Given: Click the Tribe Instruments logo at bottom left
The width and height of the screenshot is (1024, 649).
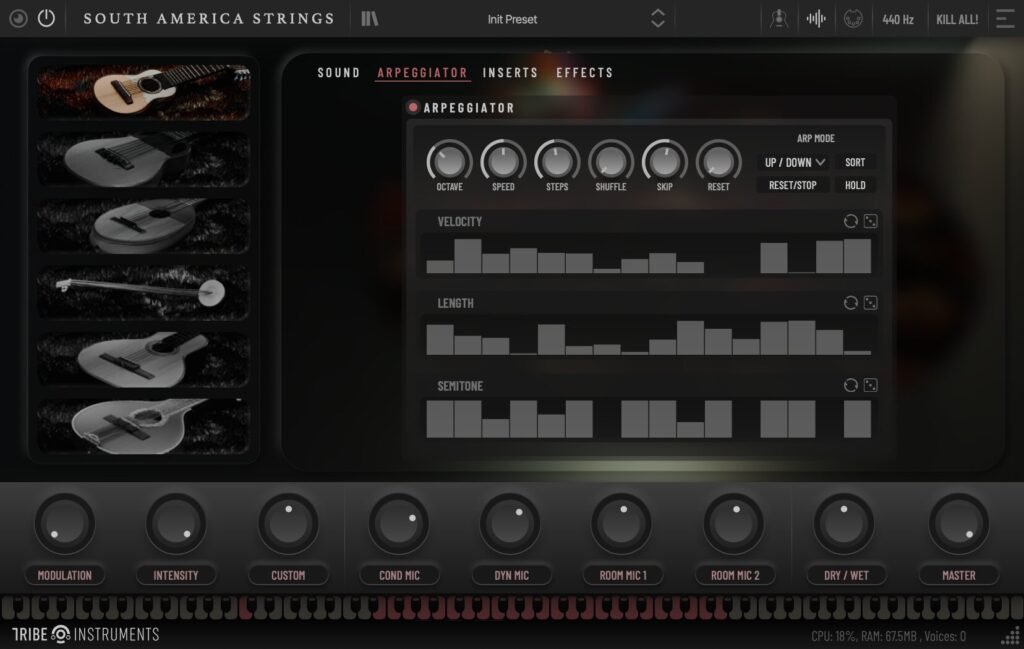Looking at the screenshot, I should pos(86,634).
